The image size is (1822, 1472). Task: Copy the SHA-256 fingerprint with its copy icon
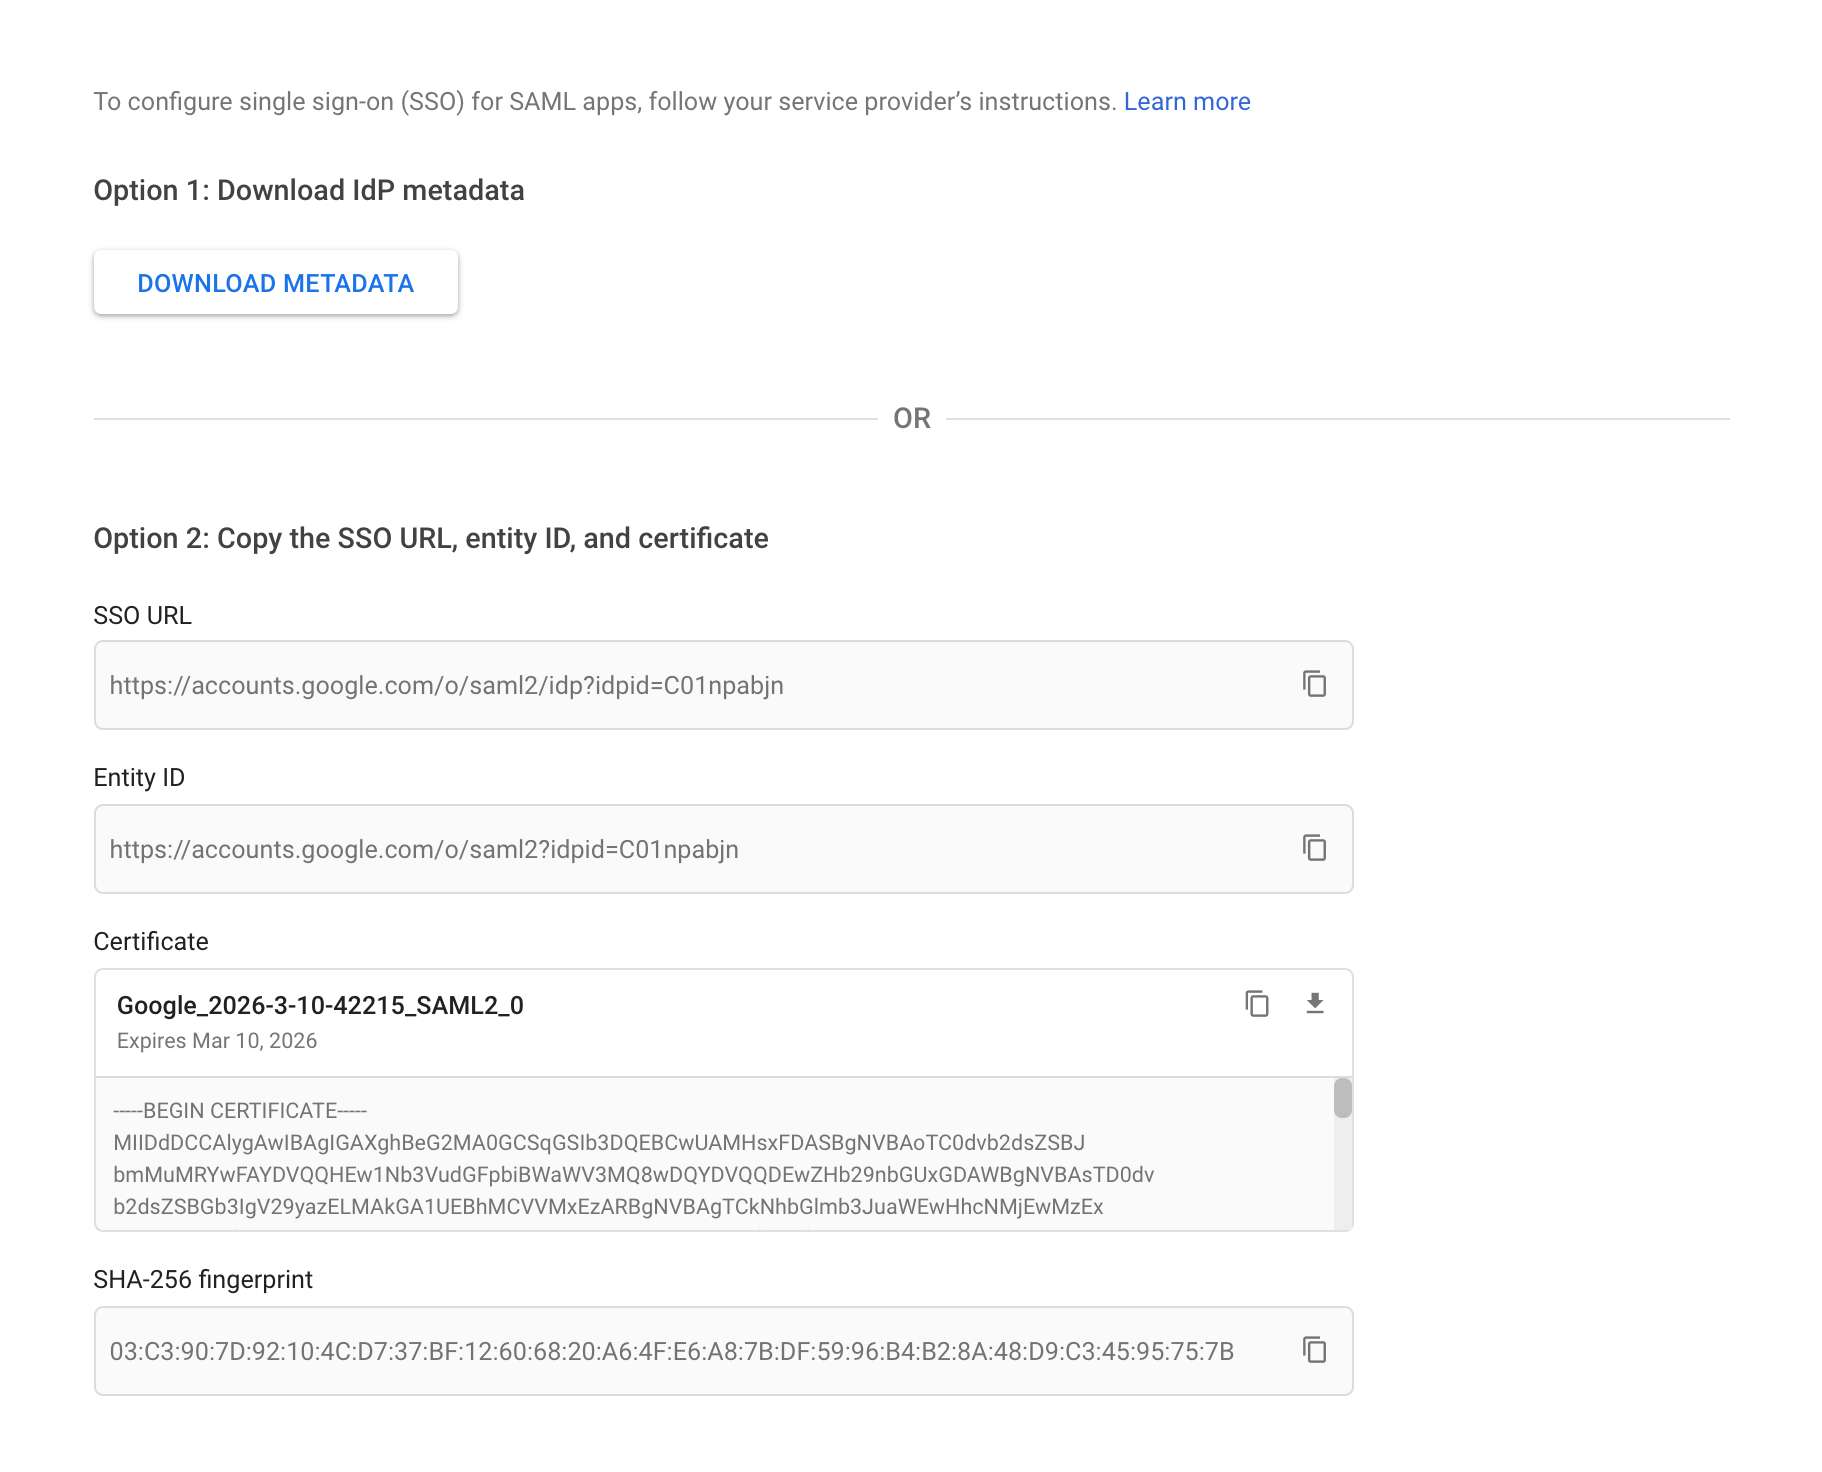pos(1314,1350)
